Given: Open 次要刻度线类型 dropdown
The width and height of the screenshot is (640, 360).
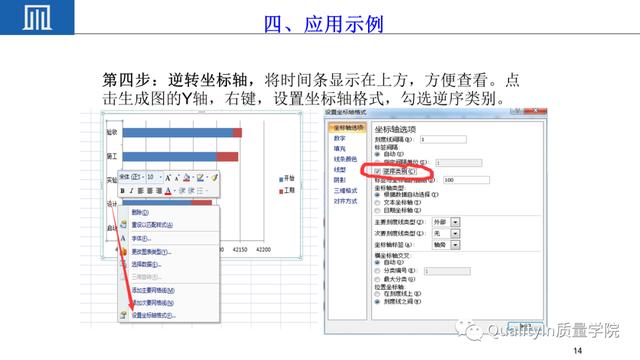Looking at the screenshot, I should click(455, 233).
